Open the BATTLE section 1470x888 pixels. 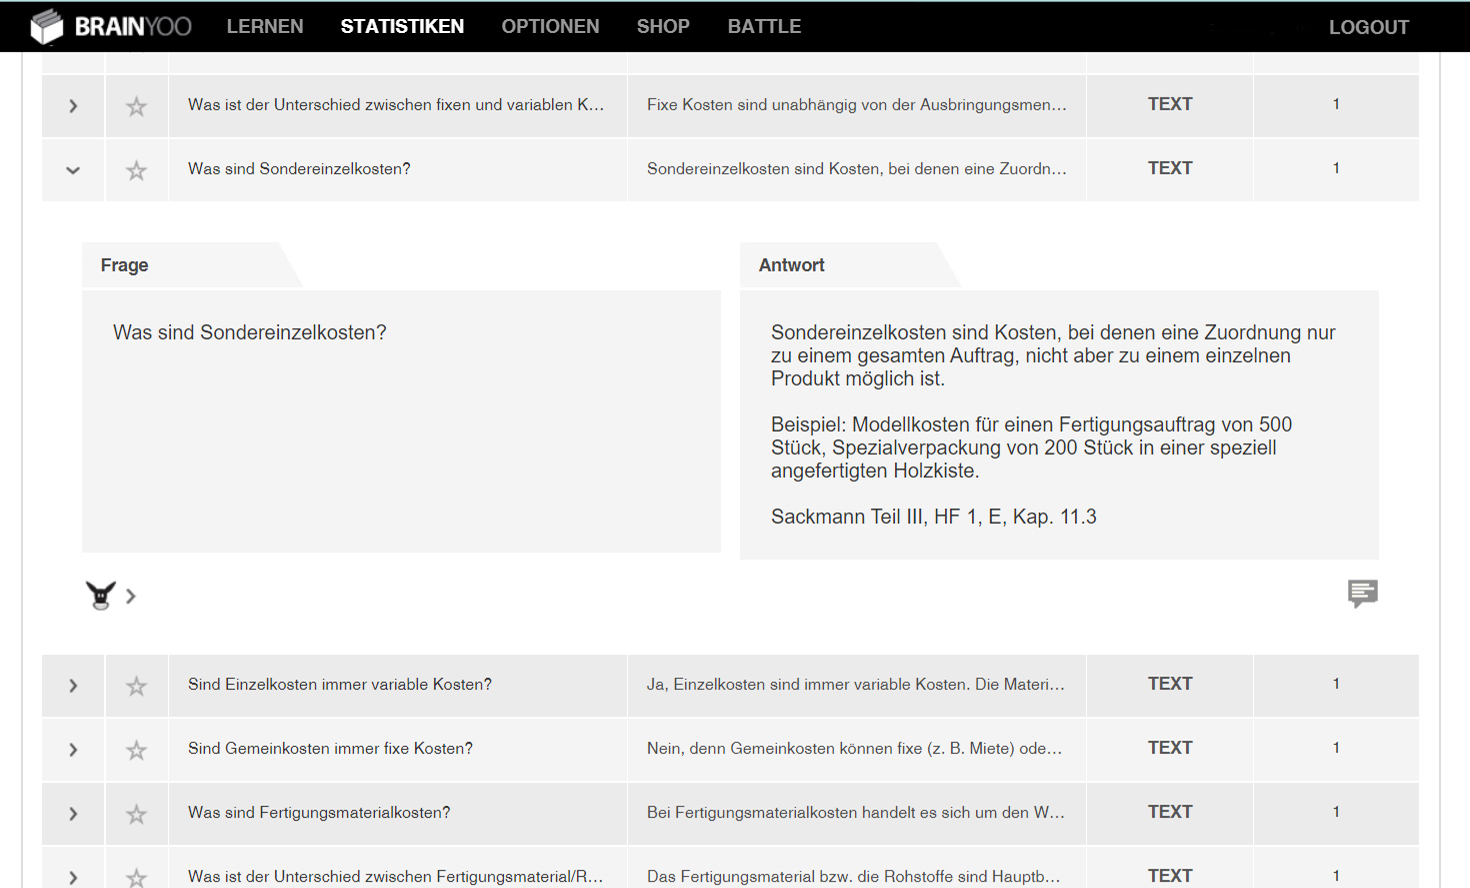click(764, 27)
